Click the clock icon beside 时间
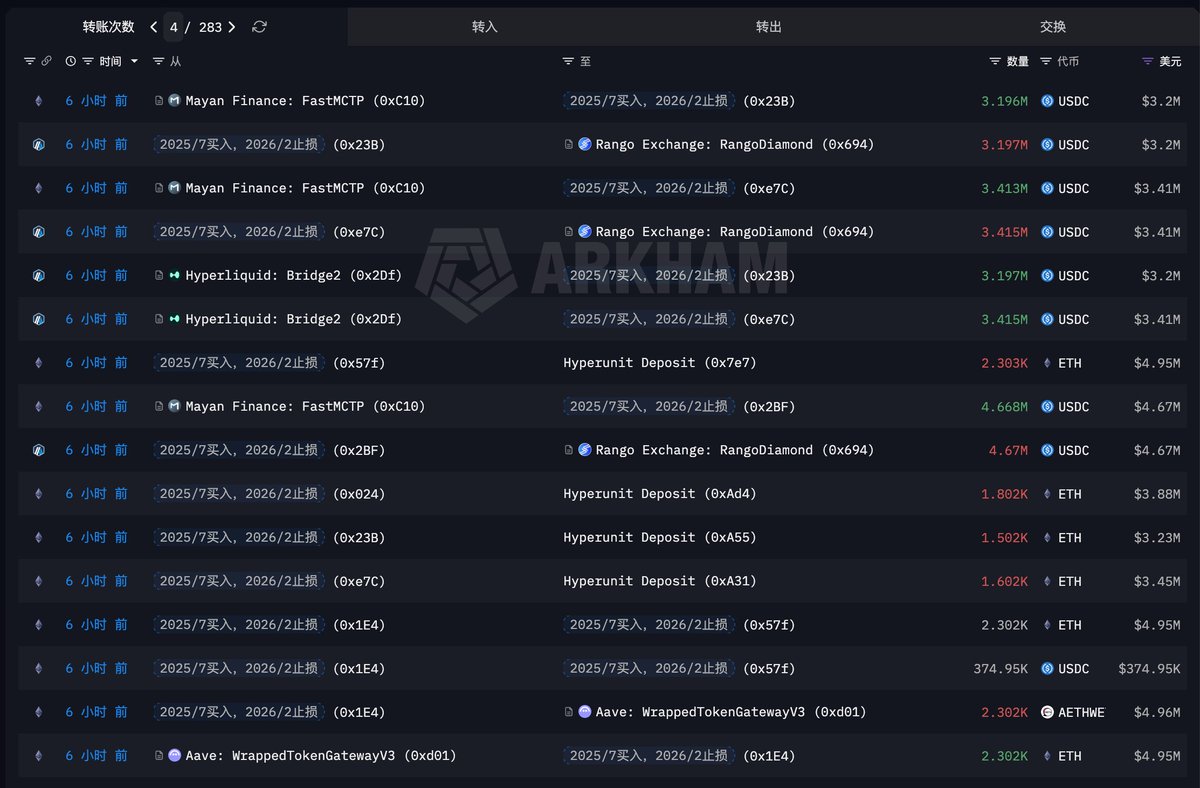The width and height of the screenshot is (1200, 788). [x=70, y=61]
